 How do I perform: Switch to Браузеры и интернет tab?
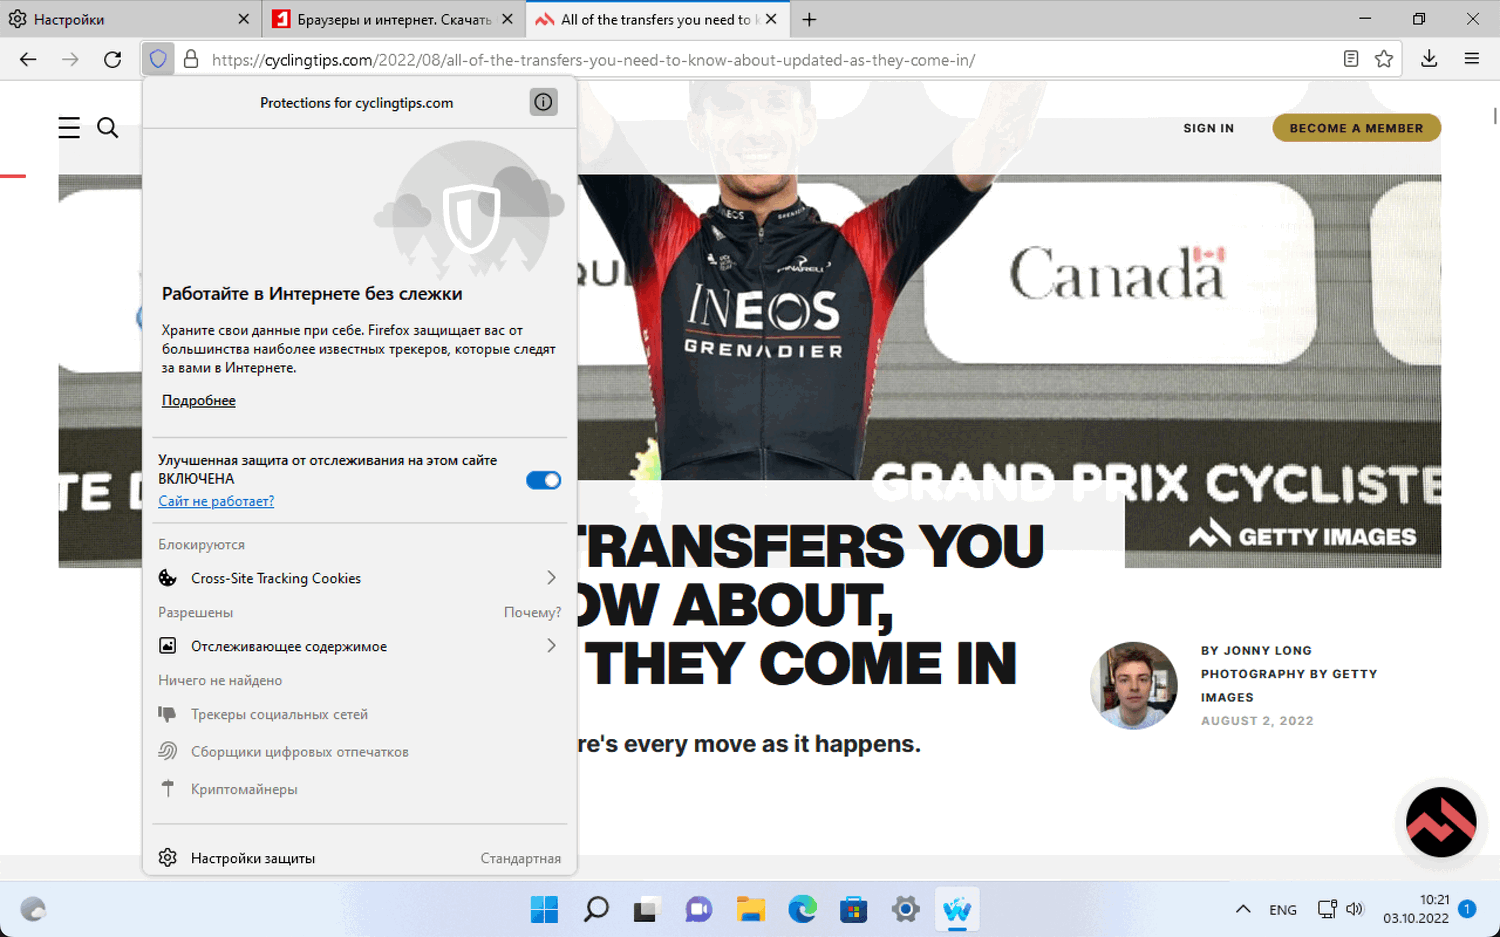[393, 19]
